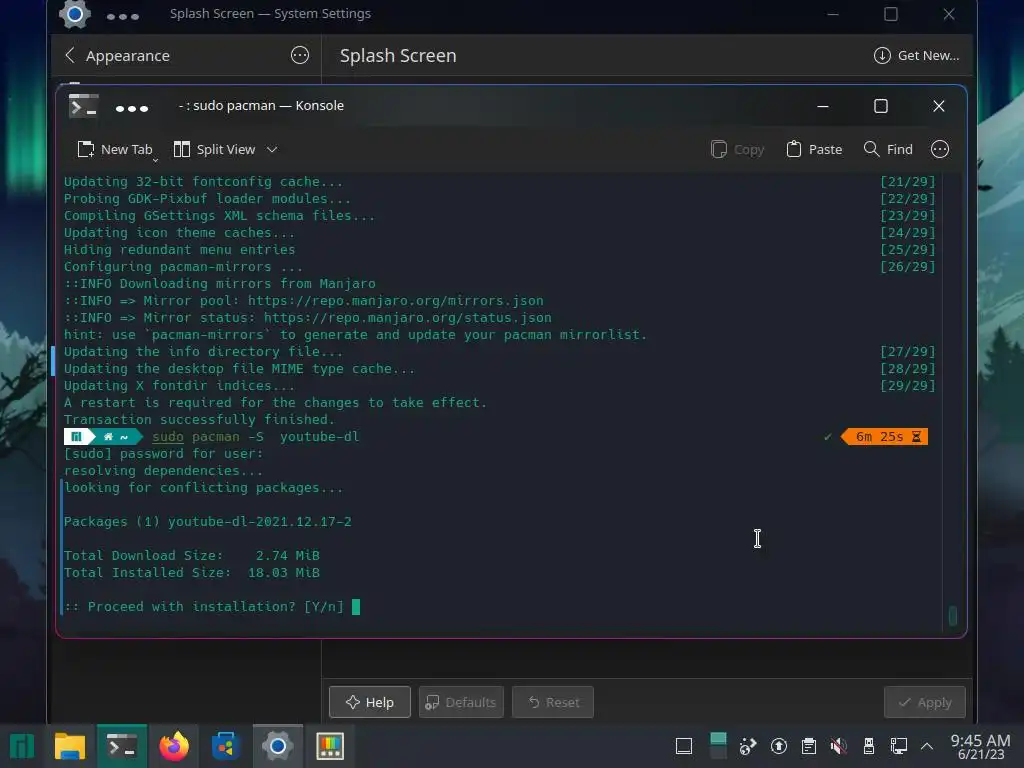1024x768 pixels.
Task: Click Konsole's vertical scrollbar handle
Action: click(x=953, y=615)
